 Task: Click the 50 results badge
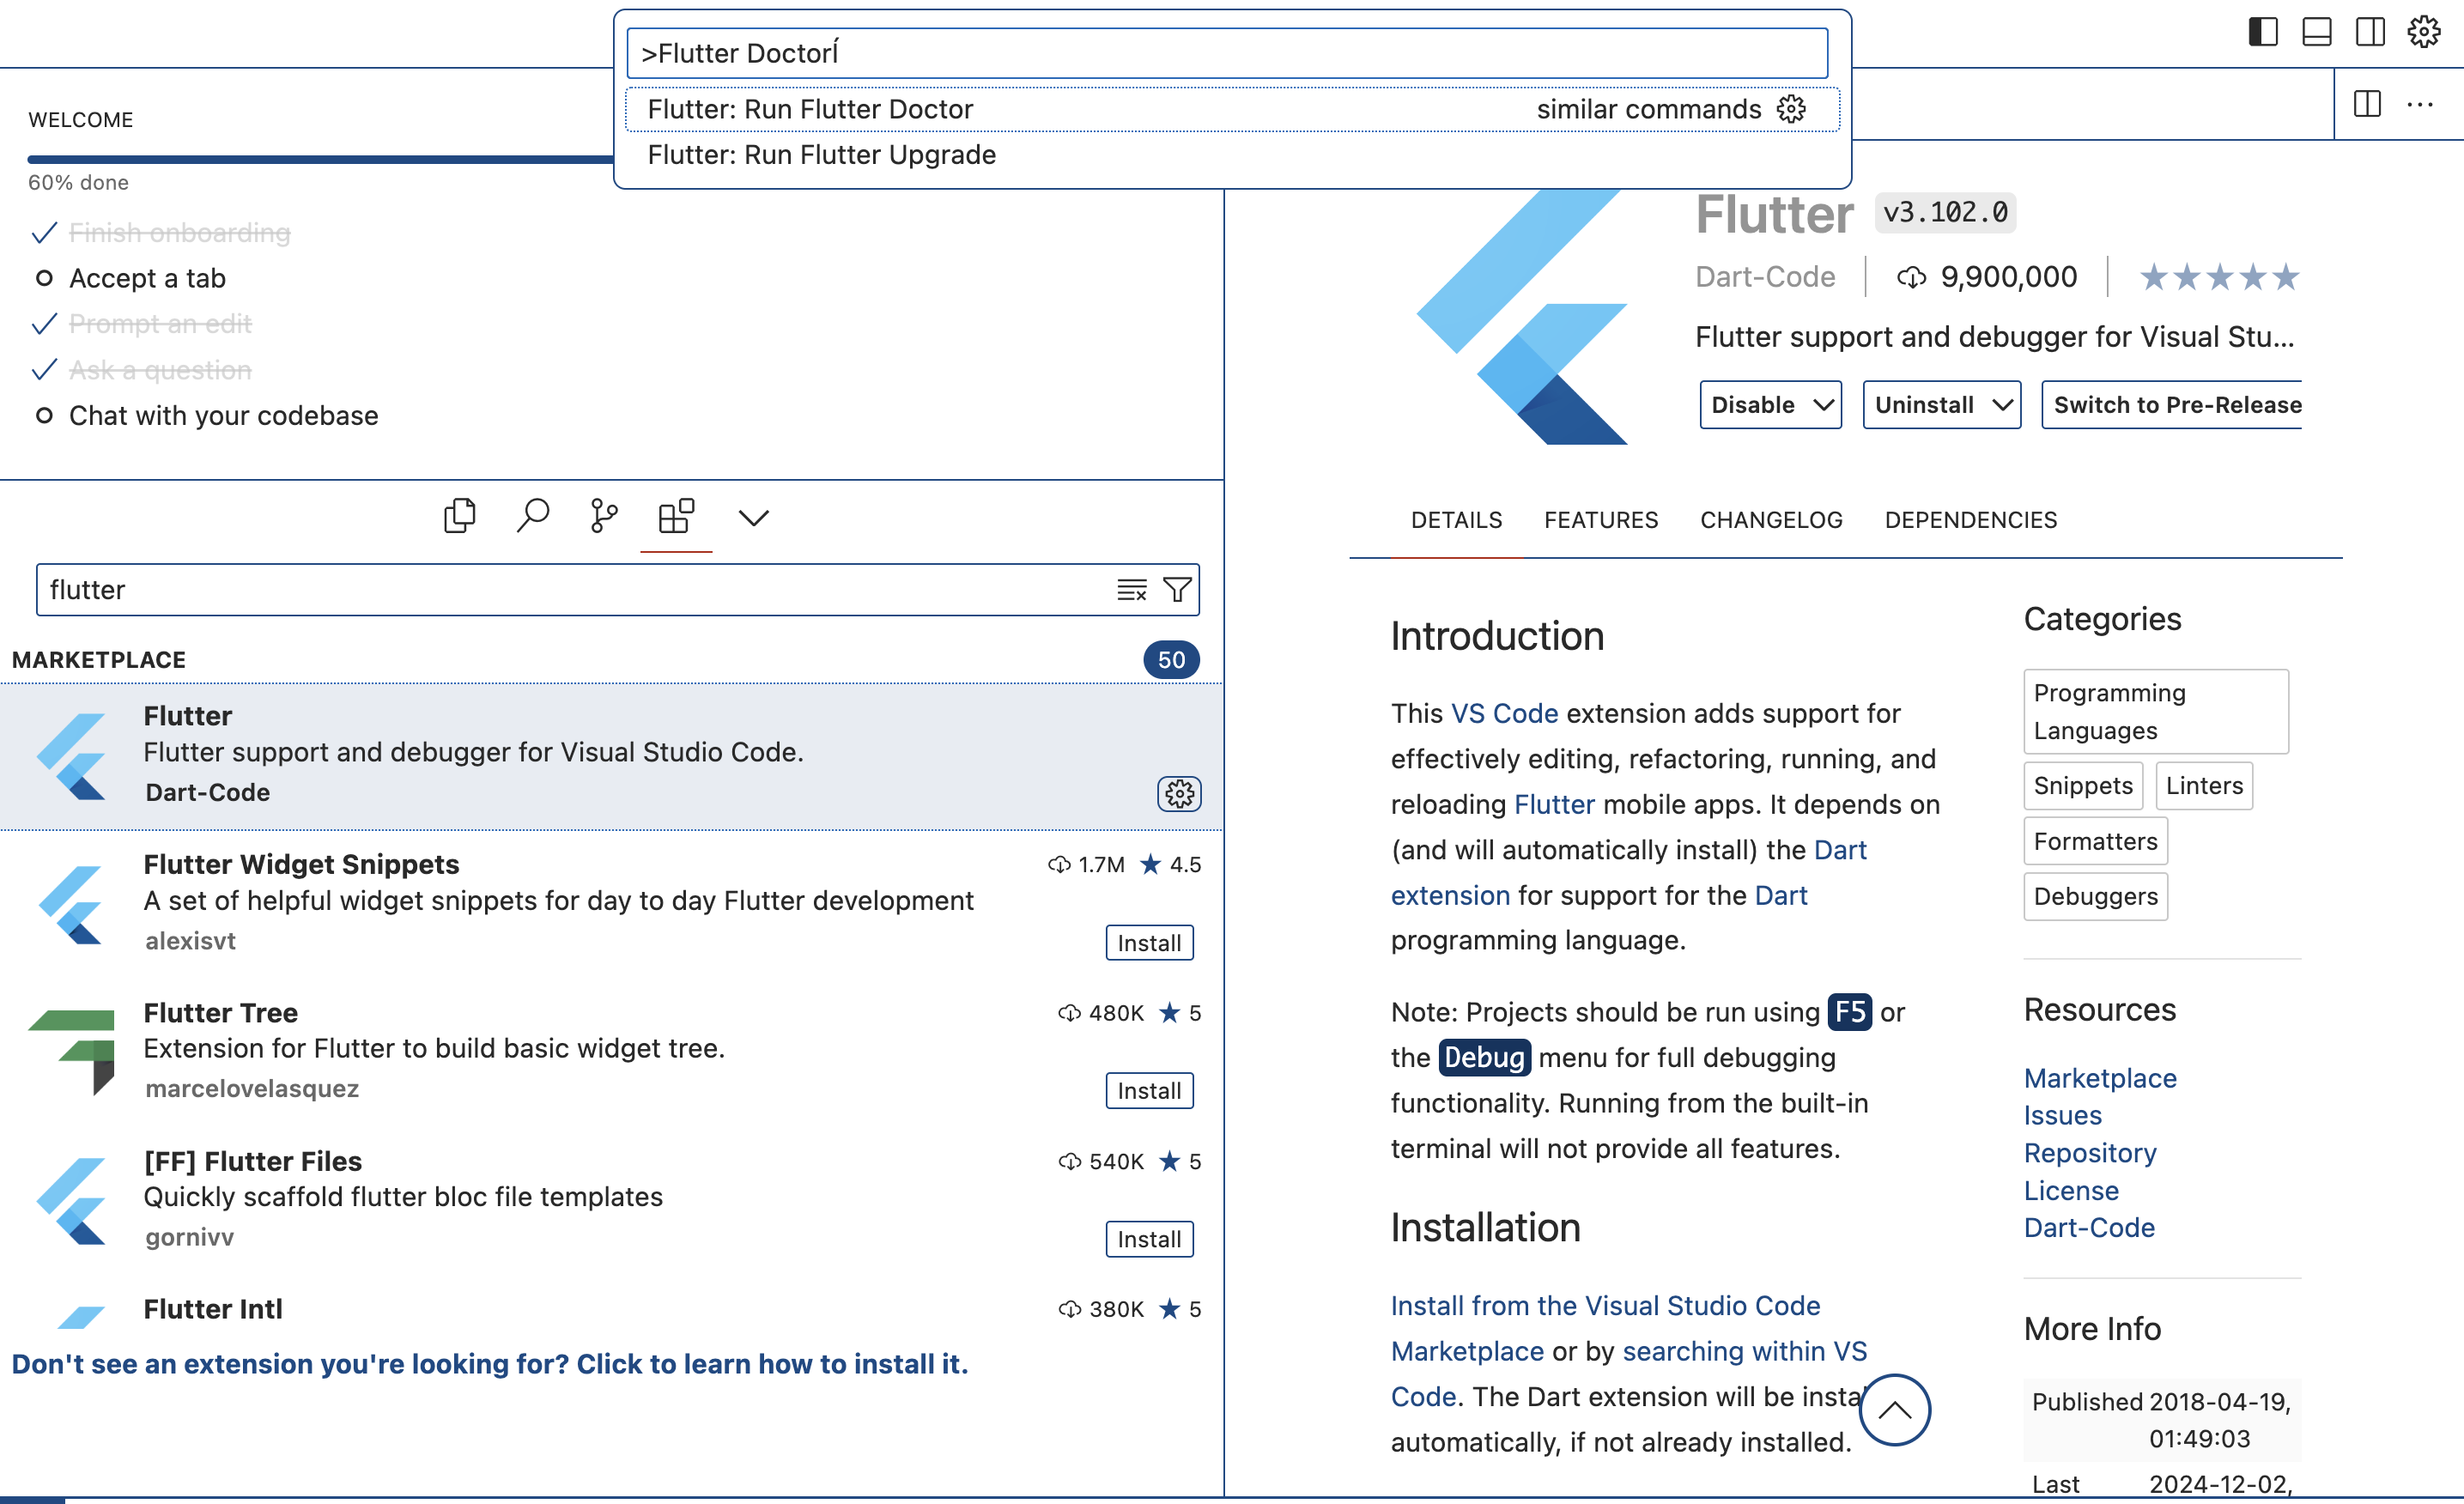point(1171,660)
